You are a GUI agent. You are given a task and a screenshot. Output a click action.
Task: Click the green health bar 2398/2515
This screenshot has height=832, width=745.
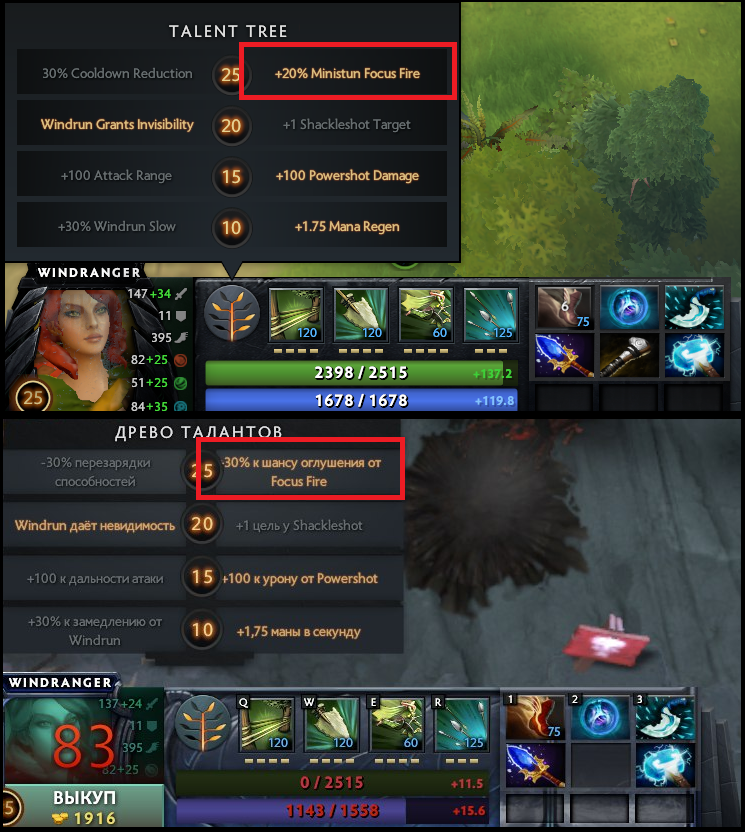361,373
